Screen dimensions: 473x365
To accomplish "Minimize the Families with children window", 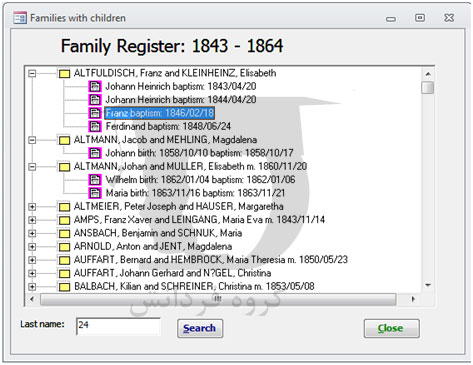I will point(391,19).
